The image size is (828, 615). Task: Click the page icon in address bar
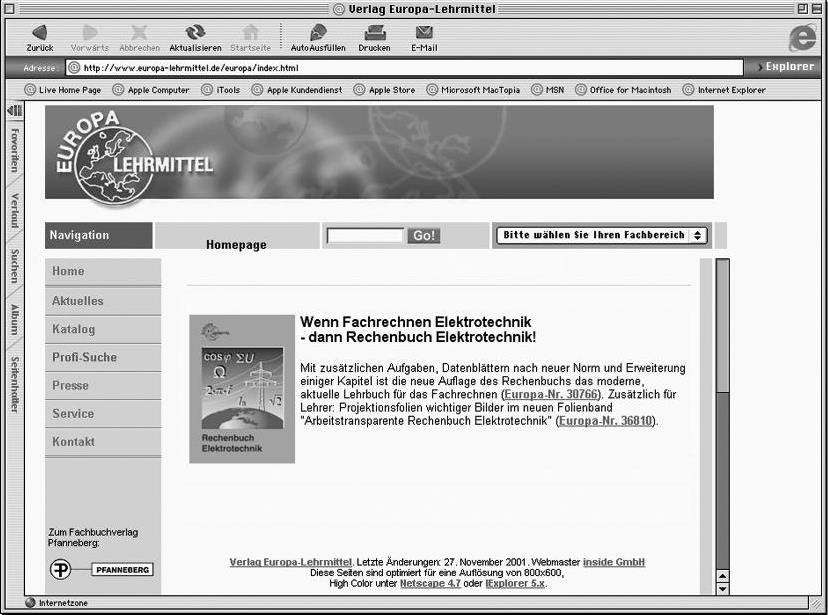click(74, 68)
